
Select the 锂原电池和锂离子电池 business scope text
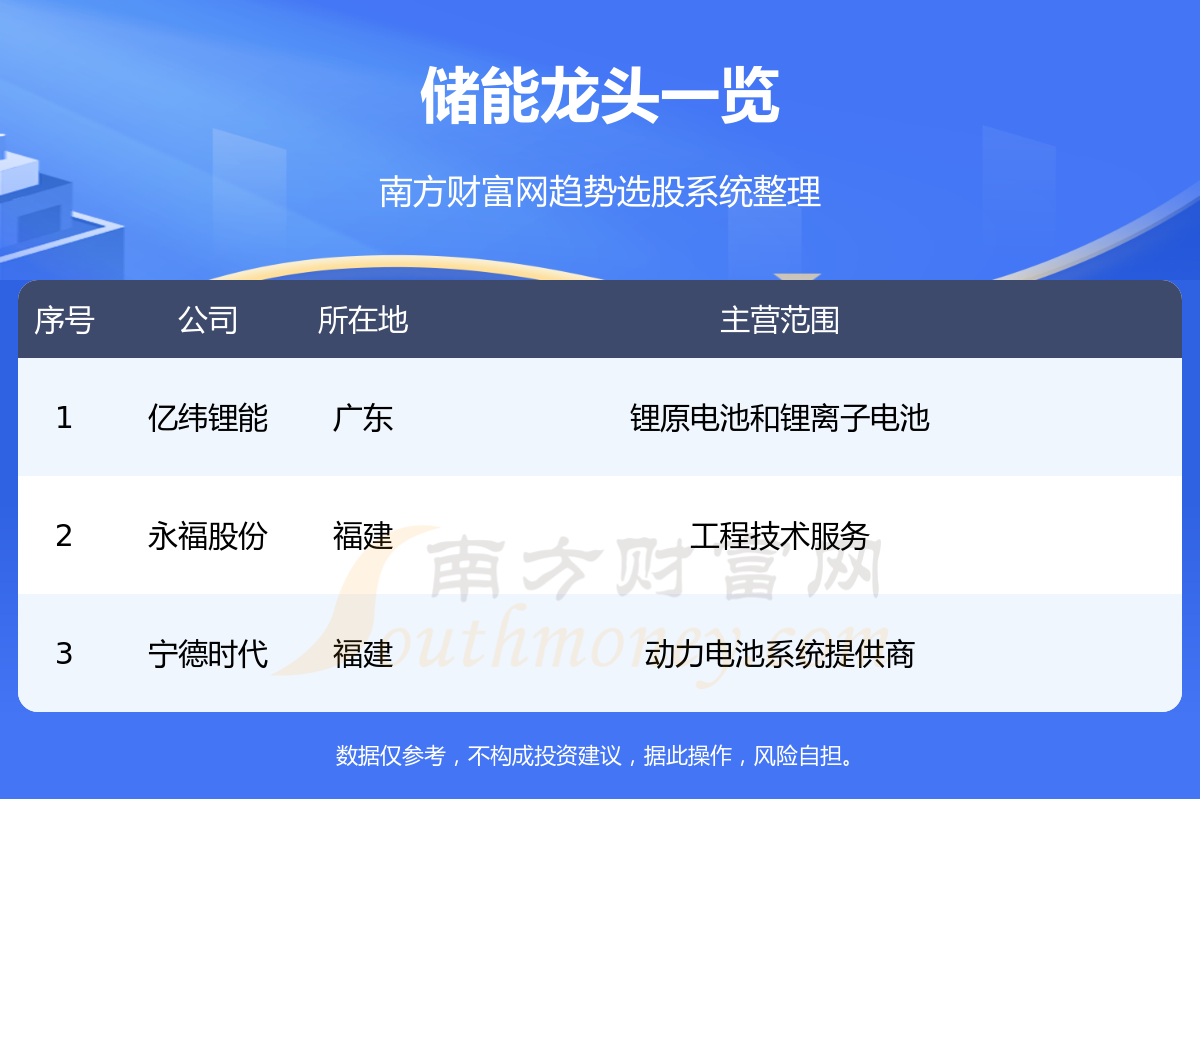[x=779, y=418]
